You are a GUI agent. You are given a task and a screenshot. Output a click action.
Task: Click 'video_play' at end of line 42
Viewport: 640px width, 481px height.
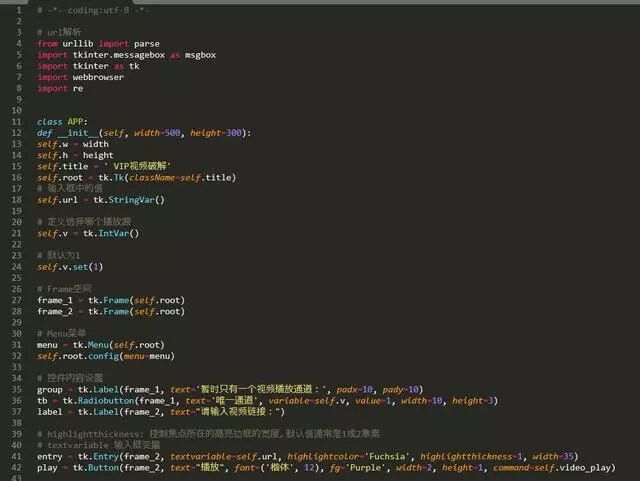tap(584, 468)
